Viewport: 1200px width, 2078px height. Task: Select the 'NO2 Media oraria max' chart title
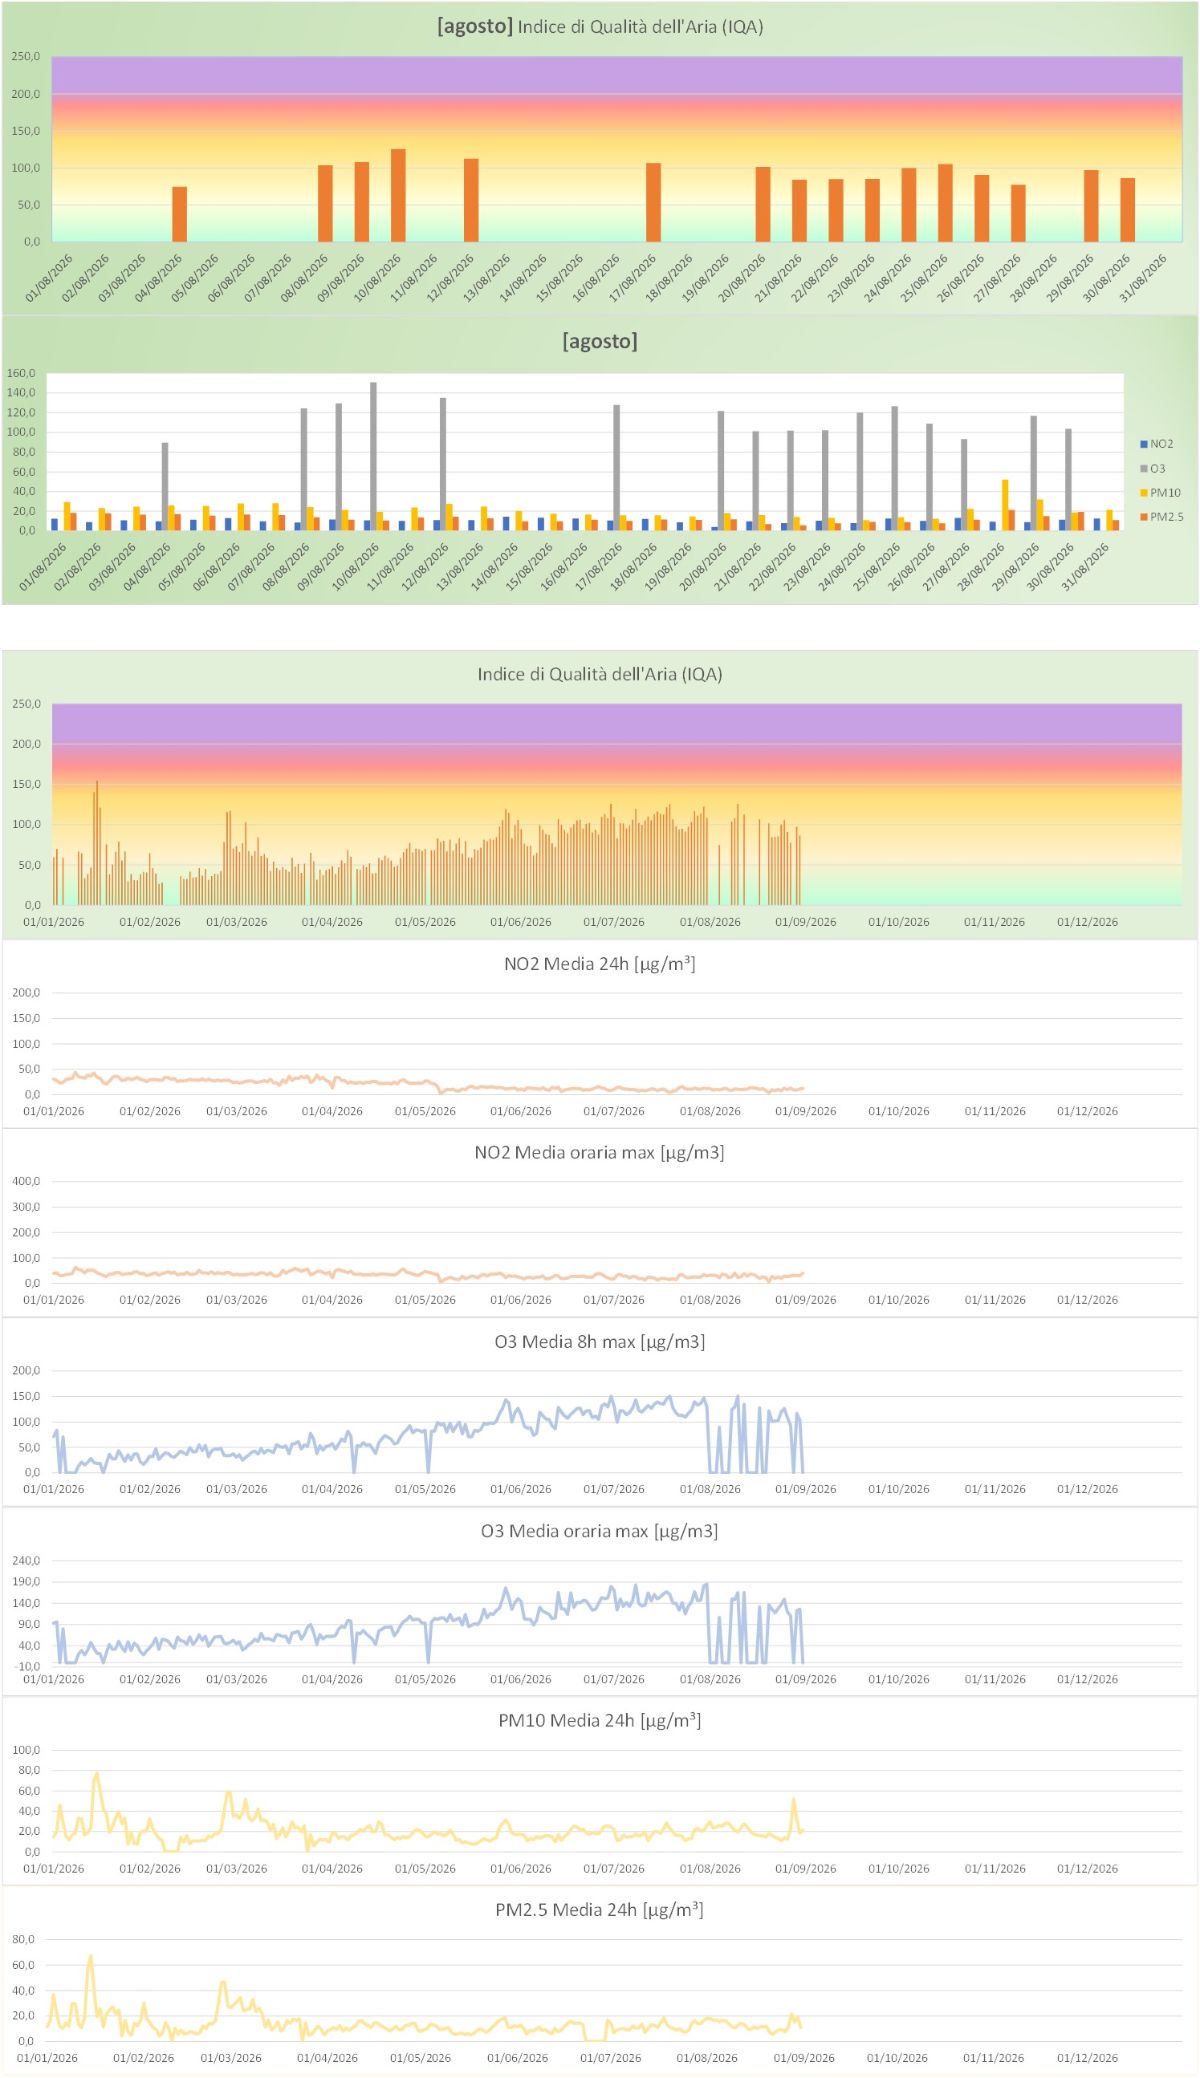(600, 1153)
